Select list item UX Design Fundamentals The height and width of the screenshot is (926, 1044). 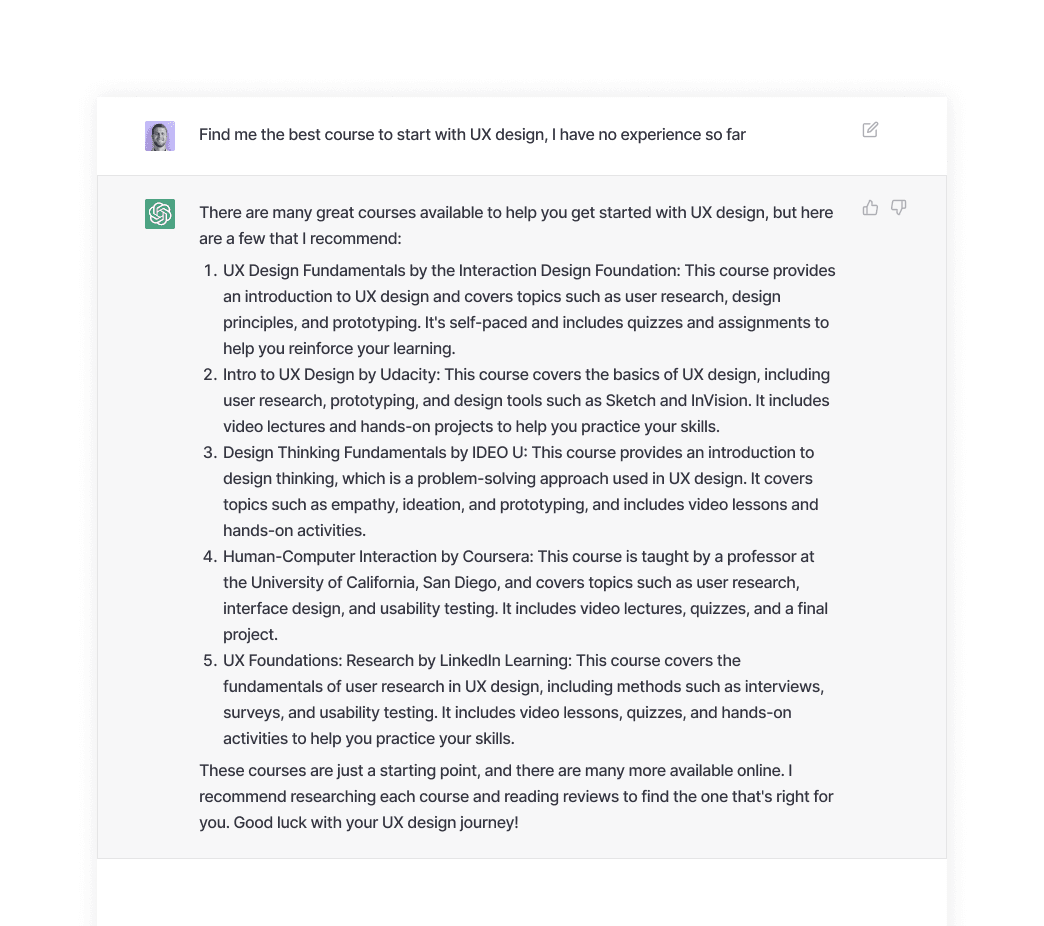(x=529, y=310)
